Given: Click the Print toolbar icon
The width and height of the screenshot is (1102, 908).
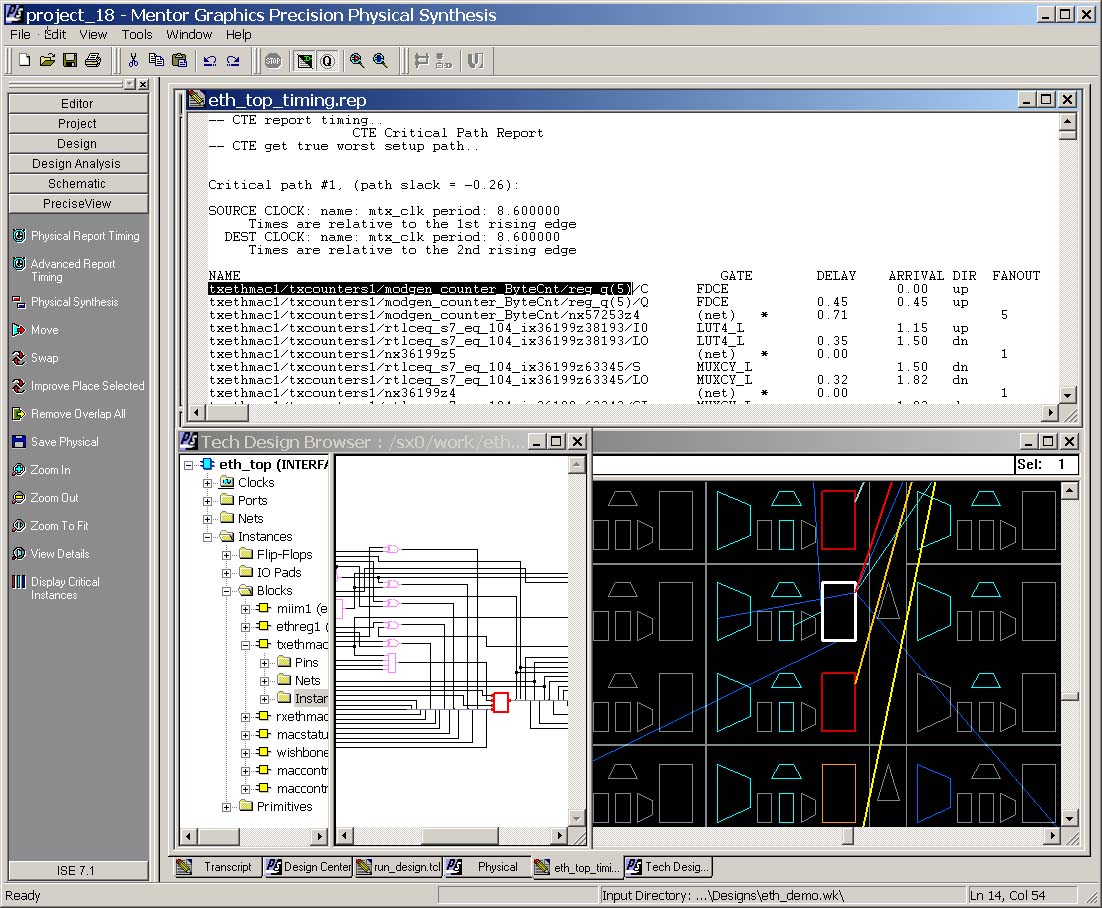Looking at the screenshot, I should (93, 60).
